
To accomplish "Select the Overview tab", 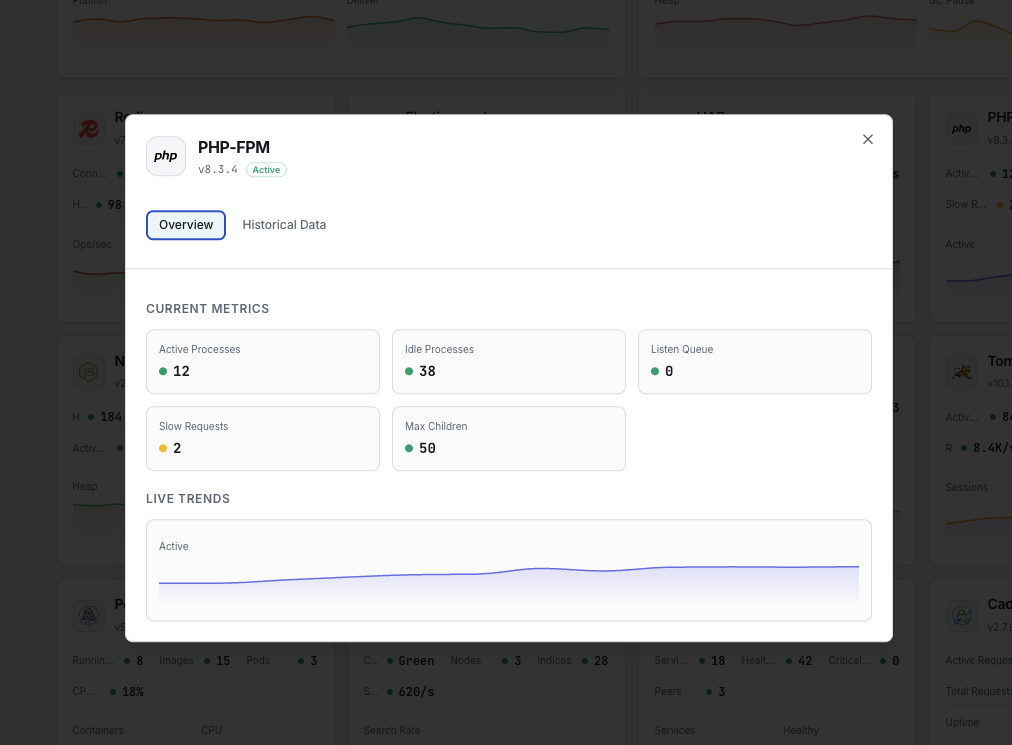I will [186, 225].
